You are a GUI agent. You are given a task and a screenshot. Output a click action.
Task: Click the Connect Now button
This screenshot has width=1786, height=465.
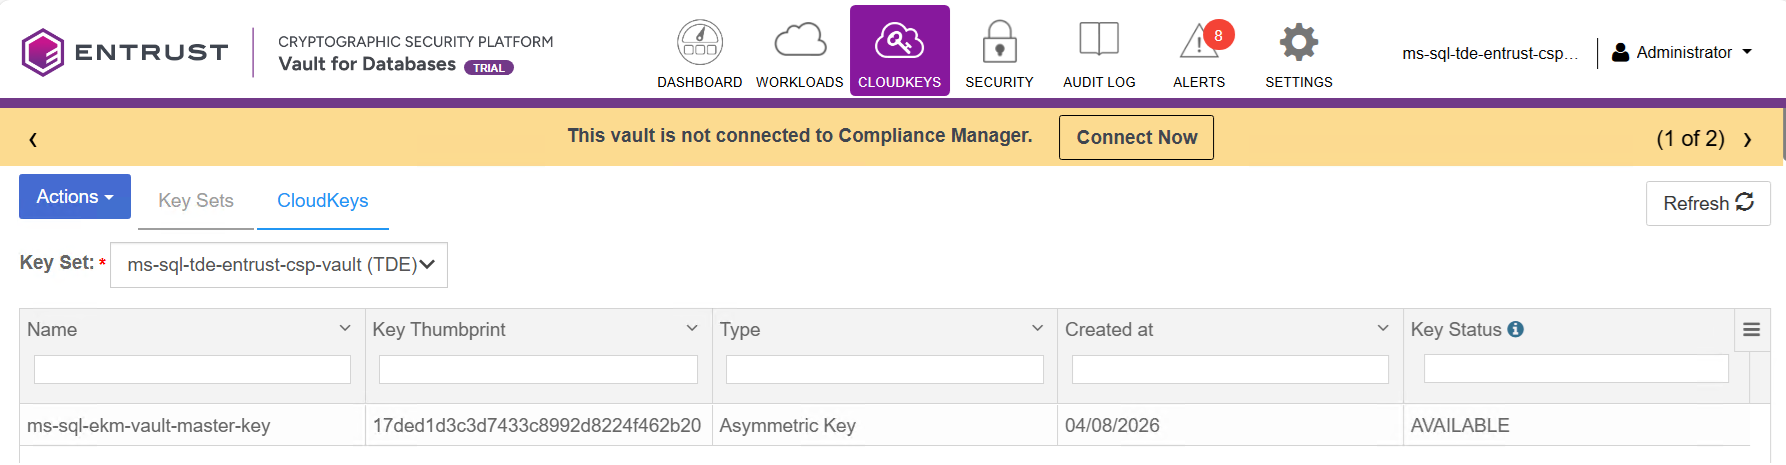click(x=1136, y=138)
